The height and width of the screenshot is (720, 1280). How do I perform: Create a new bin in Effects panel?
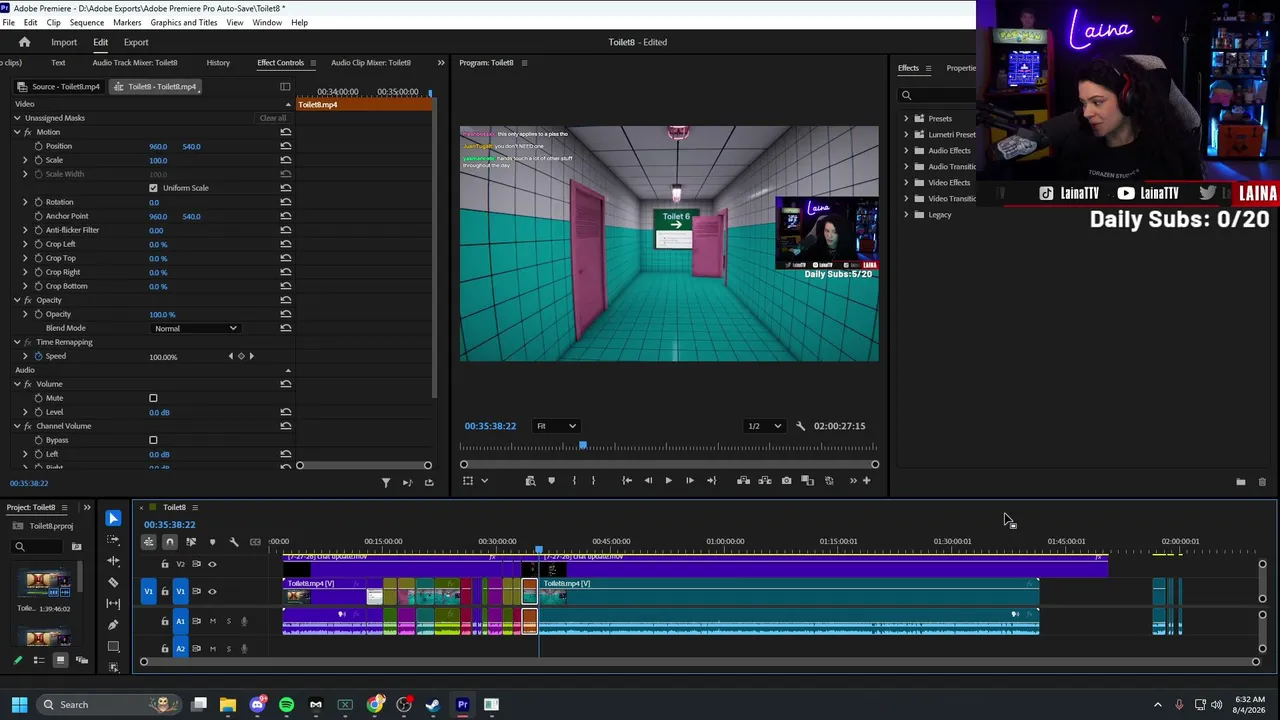point(1241,482)
